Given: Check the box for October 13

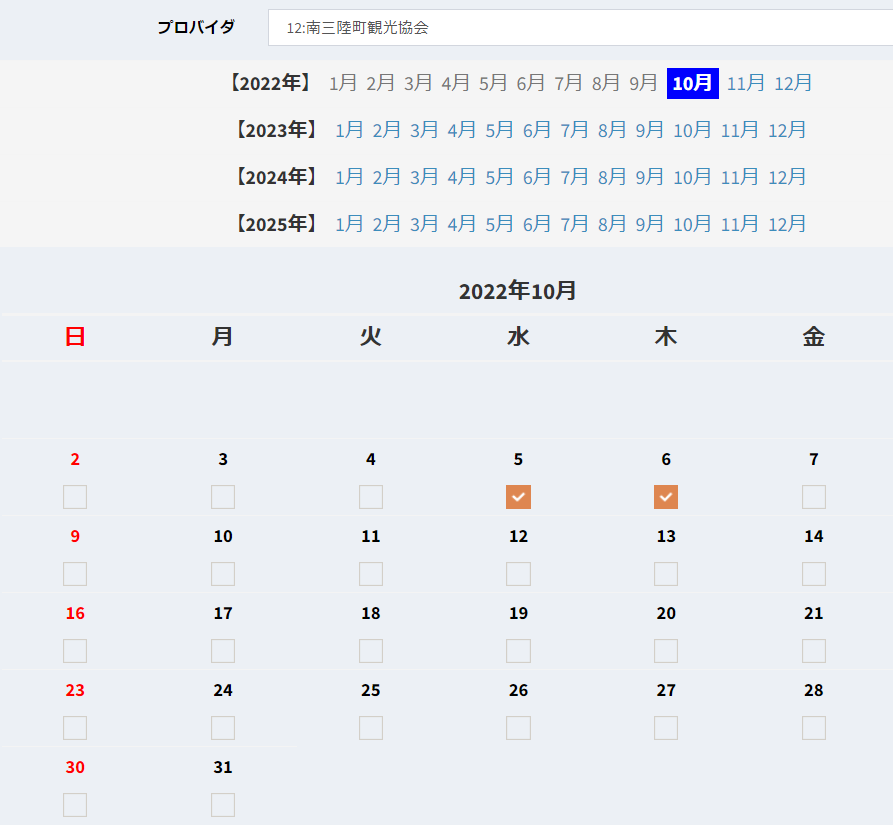Looking at the screenshot, I should (666, 574).
